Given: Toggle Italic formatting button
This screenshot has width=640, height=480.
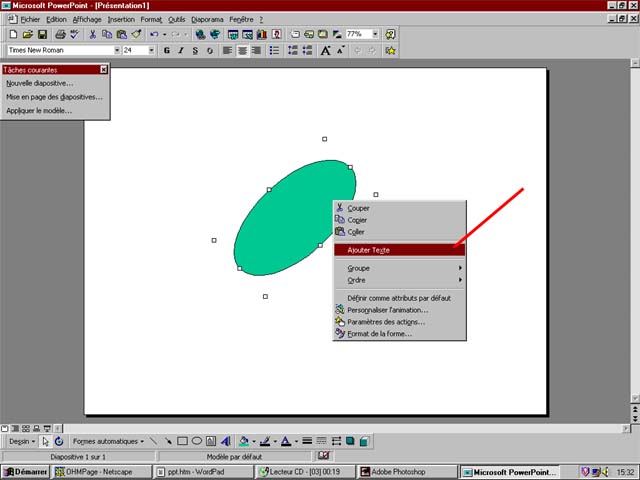Looking at the screenshot, I should click(x=181, y=50).
